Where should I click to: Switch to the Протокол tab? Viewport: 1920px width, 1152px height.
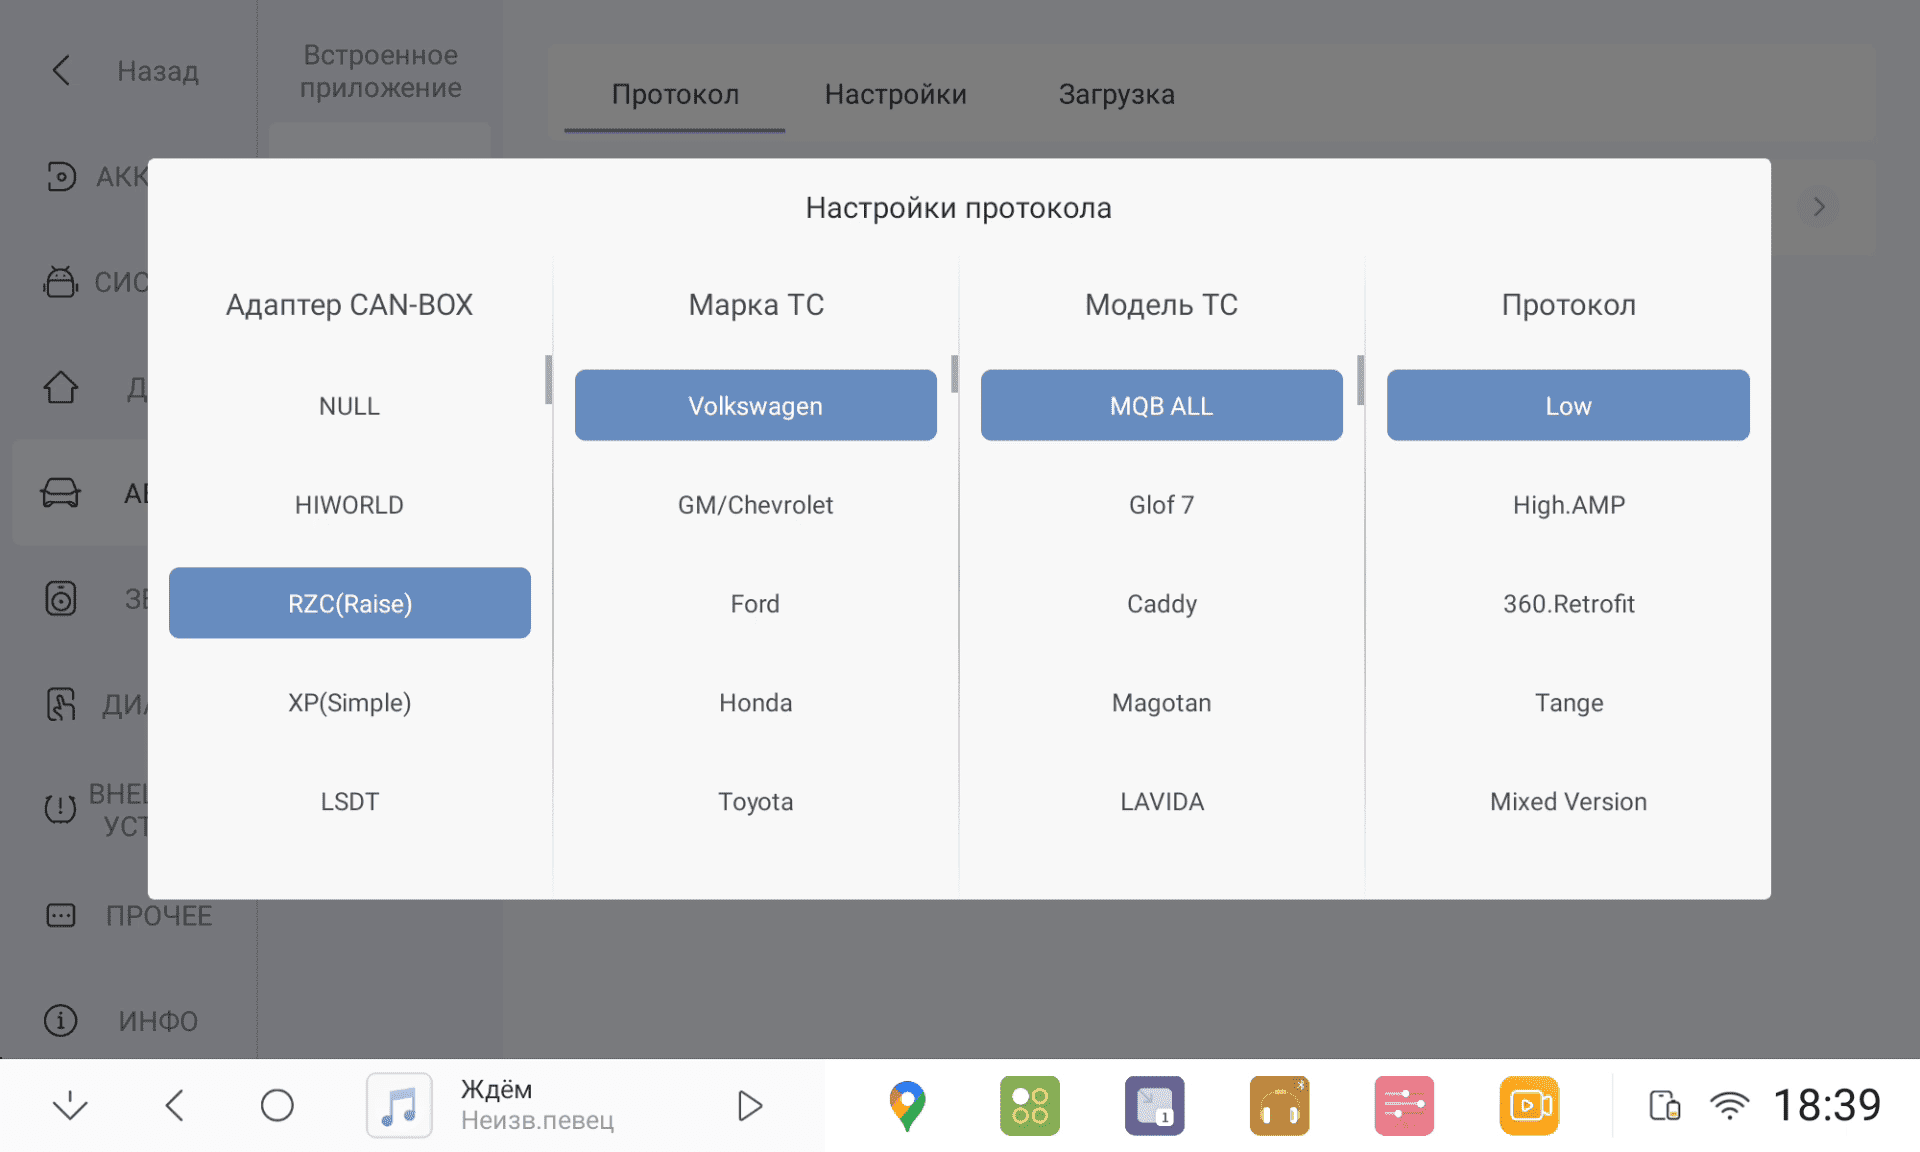point(675,94)
